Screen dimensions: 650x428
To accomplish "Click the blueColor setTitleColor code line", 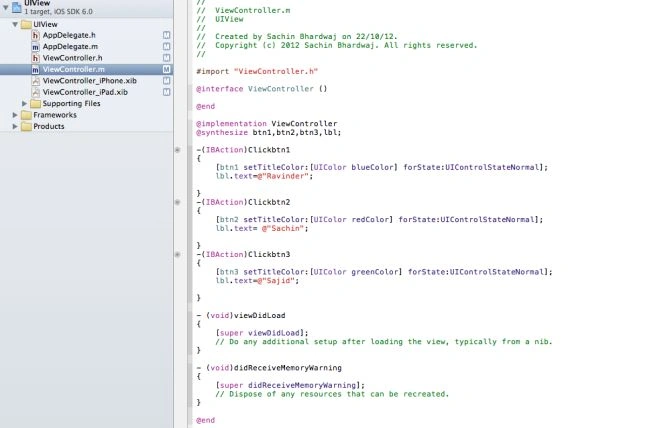I will [x=381, y=167].
